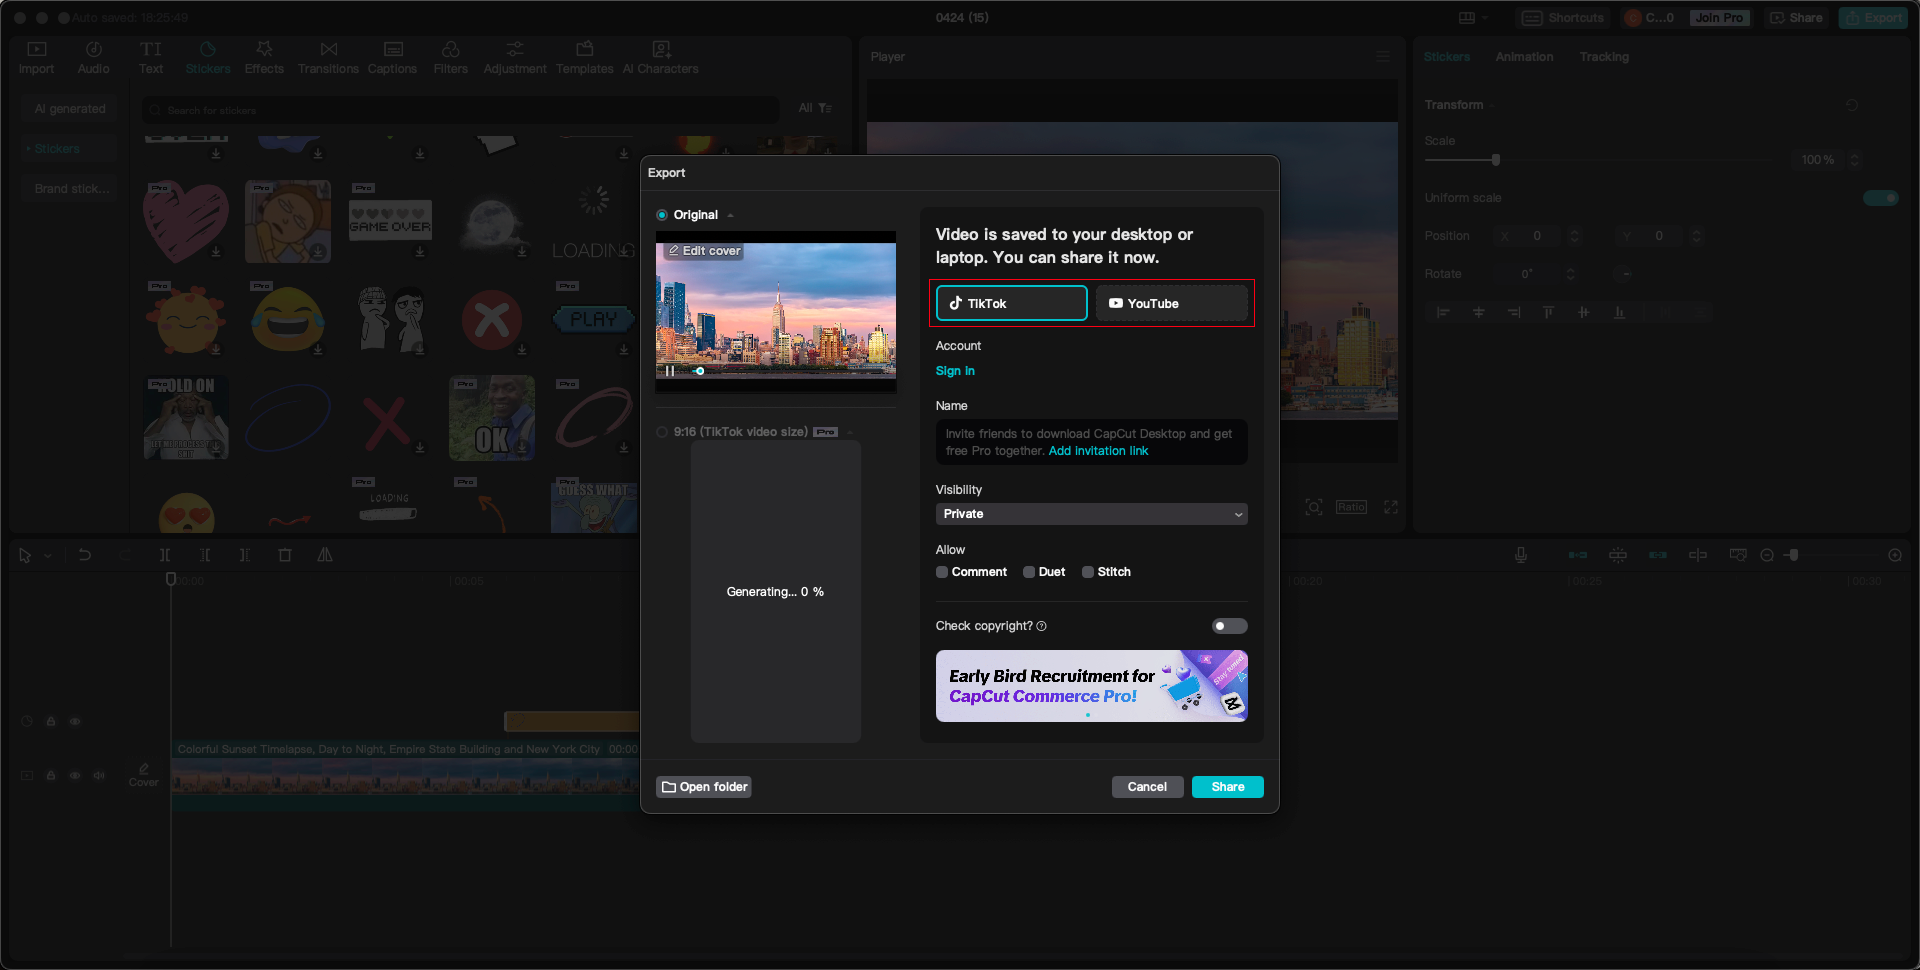Viewport: 1920px width, 970px height.
Task: Click the Share button in Export dialog
Action: pos(1228,787)
